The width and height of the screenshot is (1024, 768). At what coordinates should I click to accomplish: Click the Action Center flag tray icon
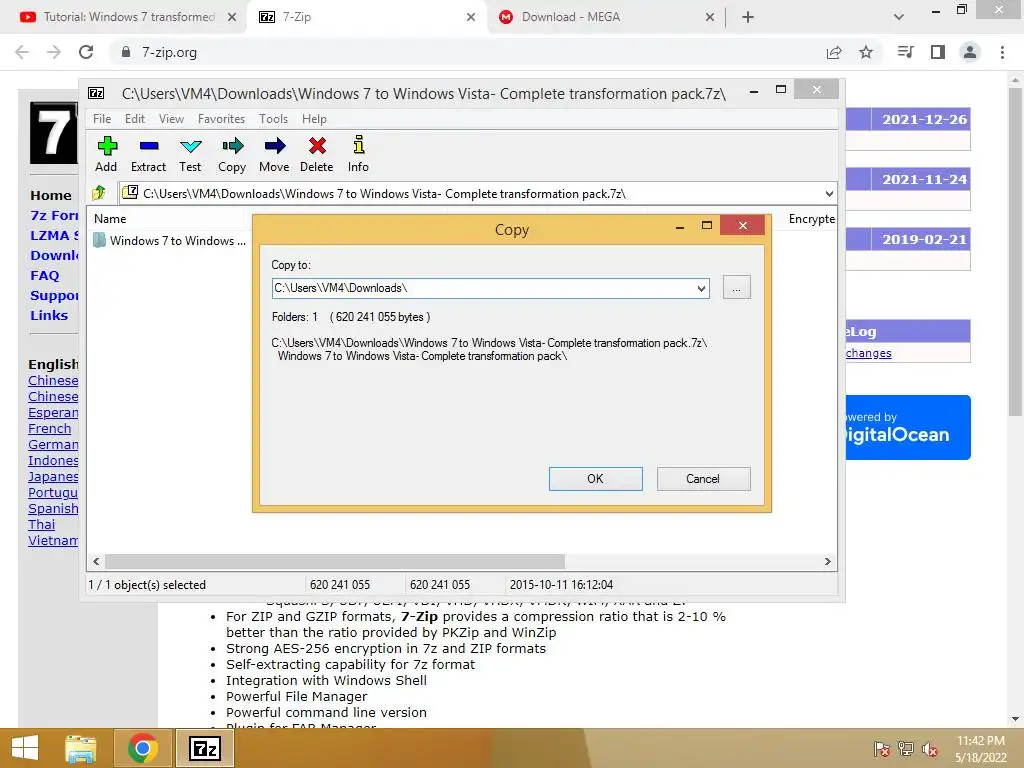pos(882,750)
